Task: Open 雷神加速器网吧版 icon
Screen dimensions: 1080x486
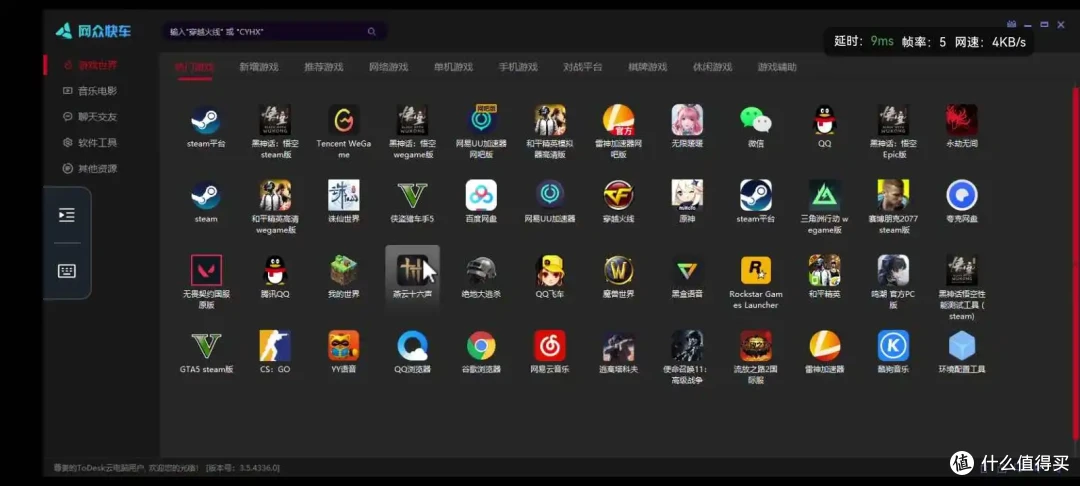Action: 619,120
